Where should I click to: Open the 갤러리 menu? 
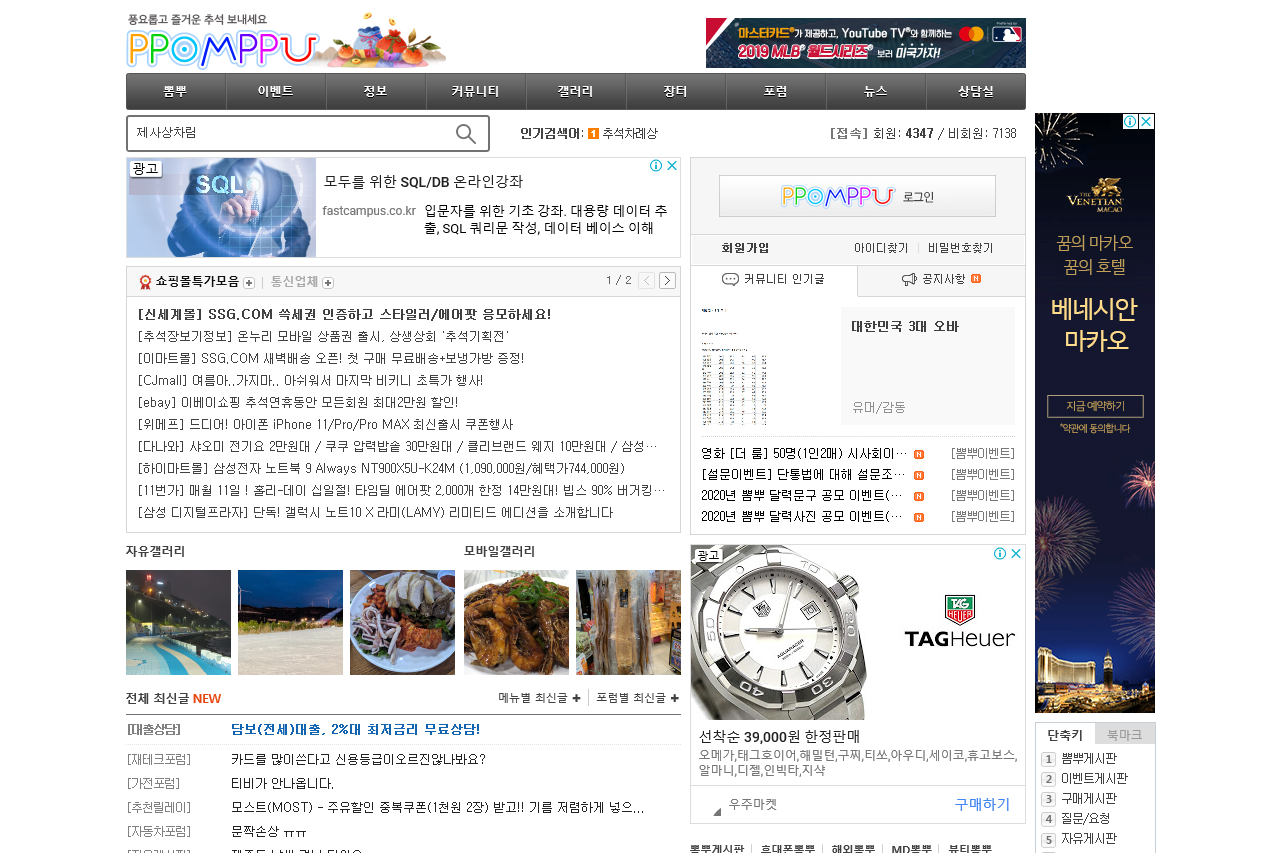pyautogui.click(x=576, y=91)
